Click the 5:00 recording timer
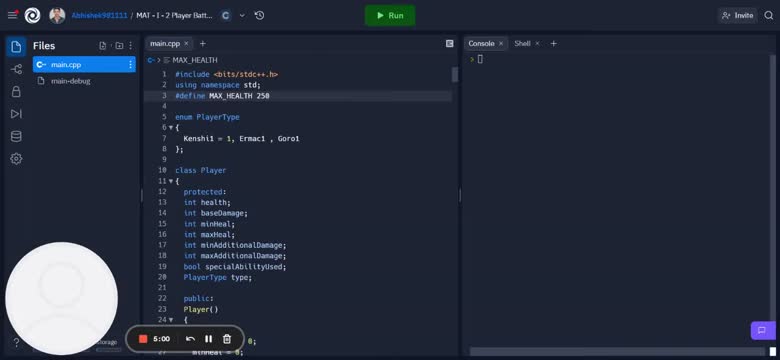 click(x=161, y=339)
